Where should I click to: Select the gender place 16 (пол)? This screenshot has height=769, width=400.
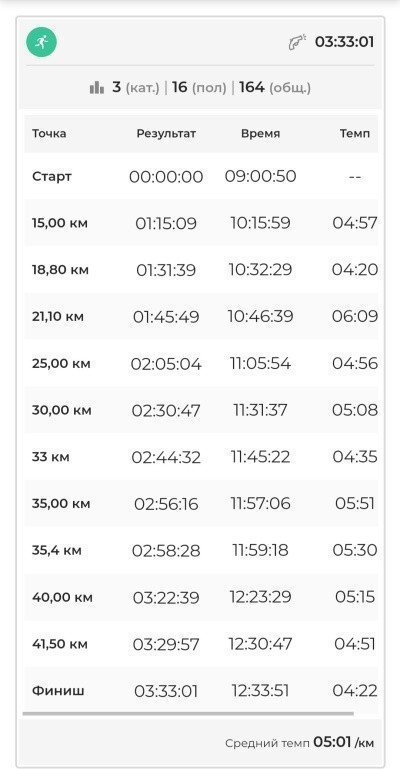(199, 88)
